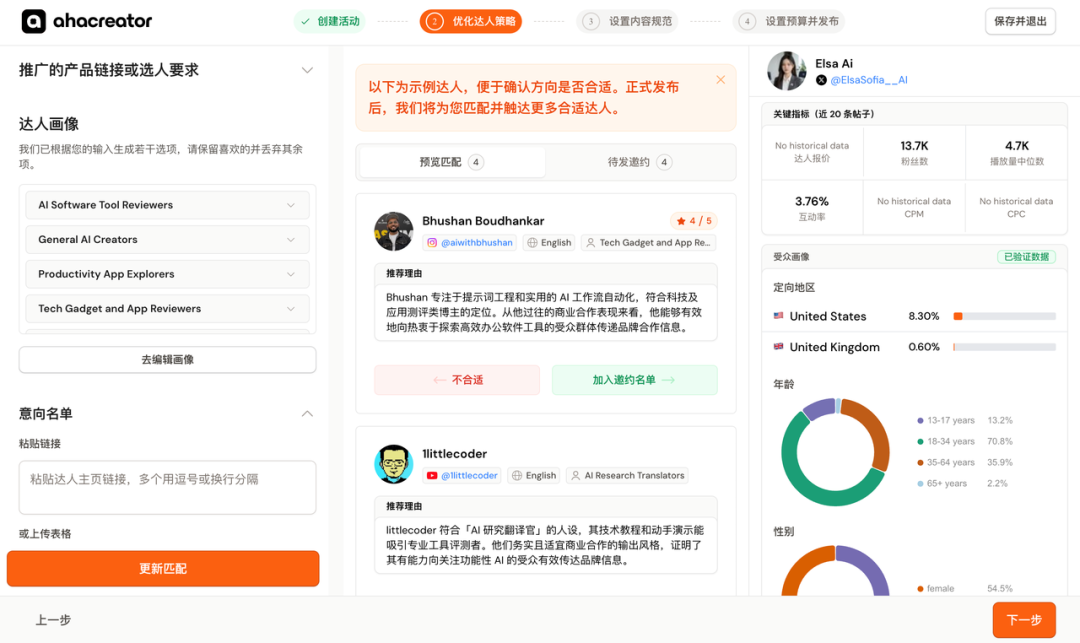Close the orange notice banner

(720, 80)
